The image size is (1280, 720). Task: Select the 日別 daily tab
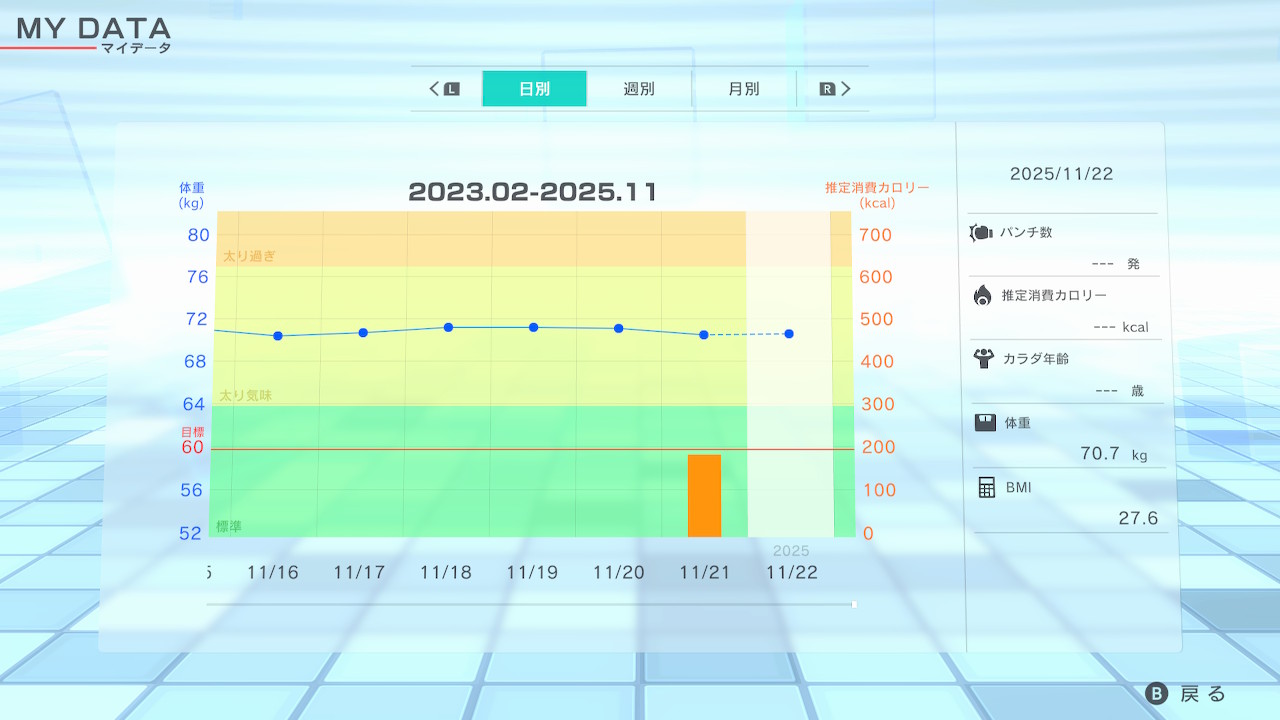[x=534, y=89]
